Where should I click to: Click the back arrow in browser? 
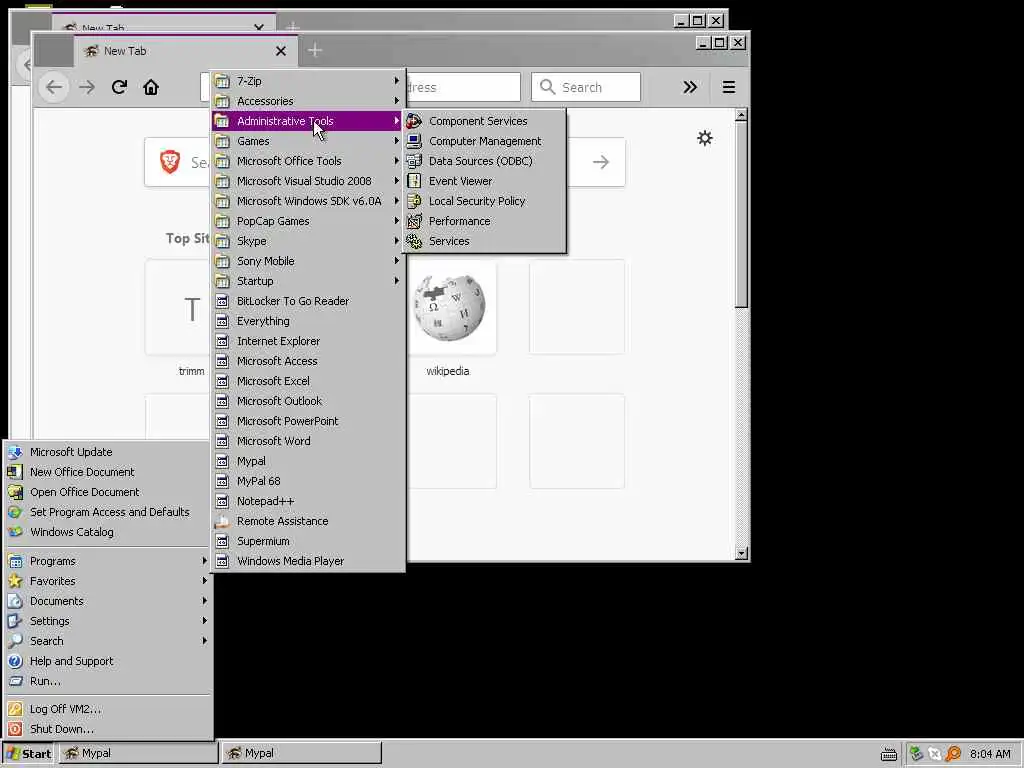(x=54, y=87)
